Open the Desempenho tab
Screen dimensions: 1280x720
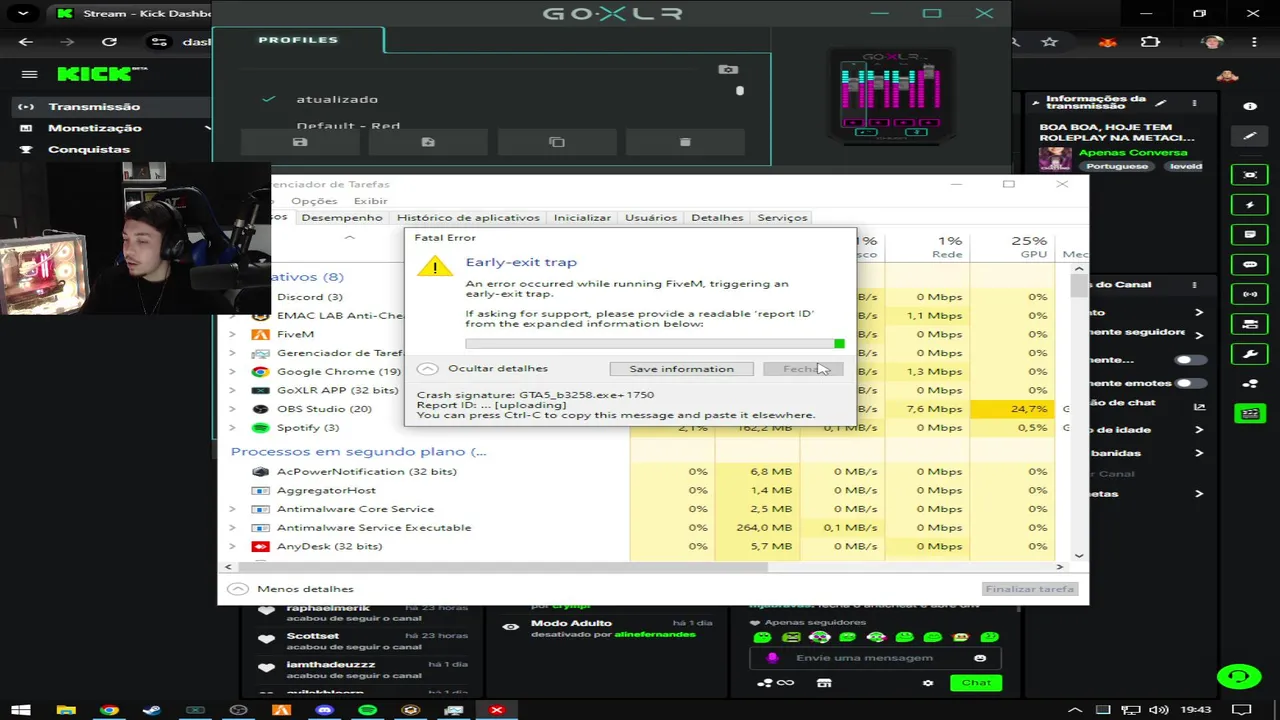342,217
